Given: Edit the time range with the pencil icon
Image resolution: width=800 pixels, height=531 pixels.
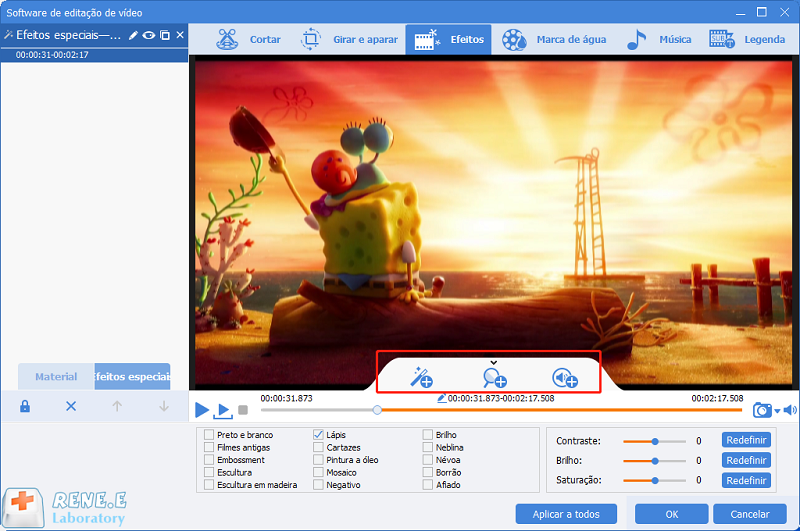Looking at the screenshot, I should click(x=441, y=398).
